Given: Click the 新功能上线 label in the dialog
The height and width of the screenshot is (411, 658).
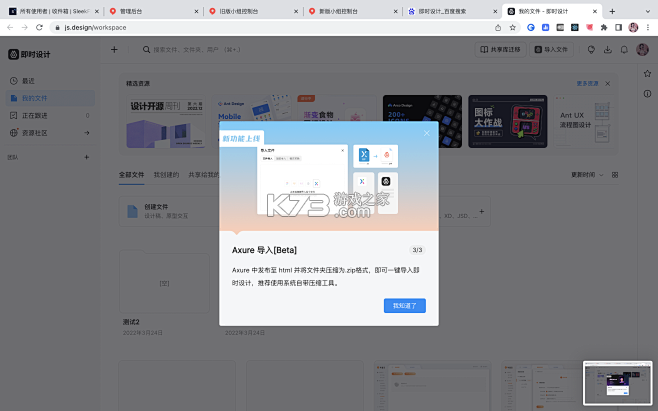Looking at the screenshot, I should coord(241,139).
